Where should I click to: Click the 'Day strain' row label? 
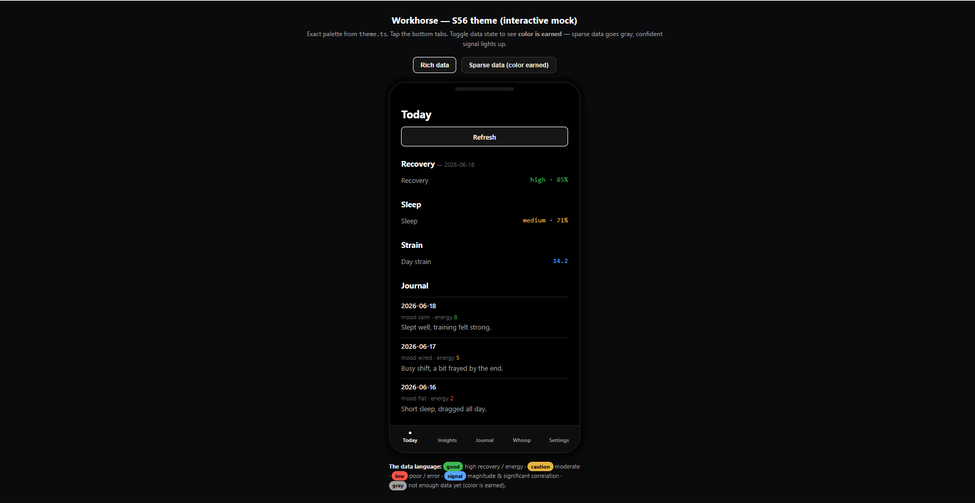(x=416, y=262)
